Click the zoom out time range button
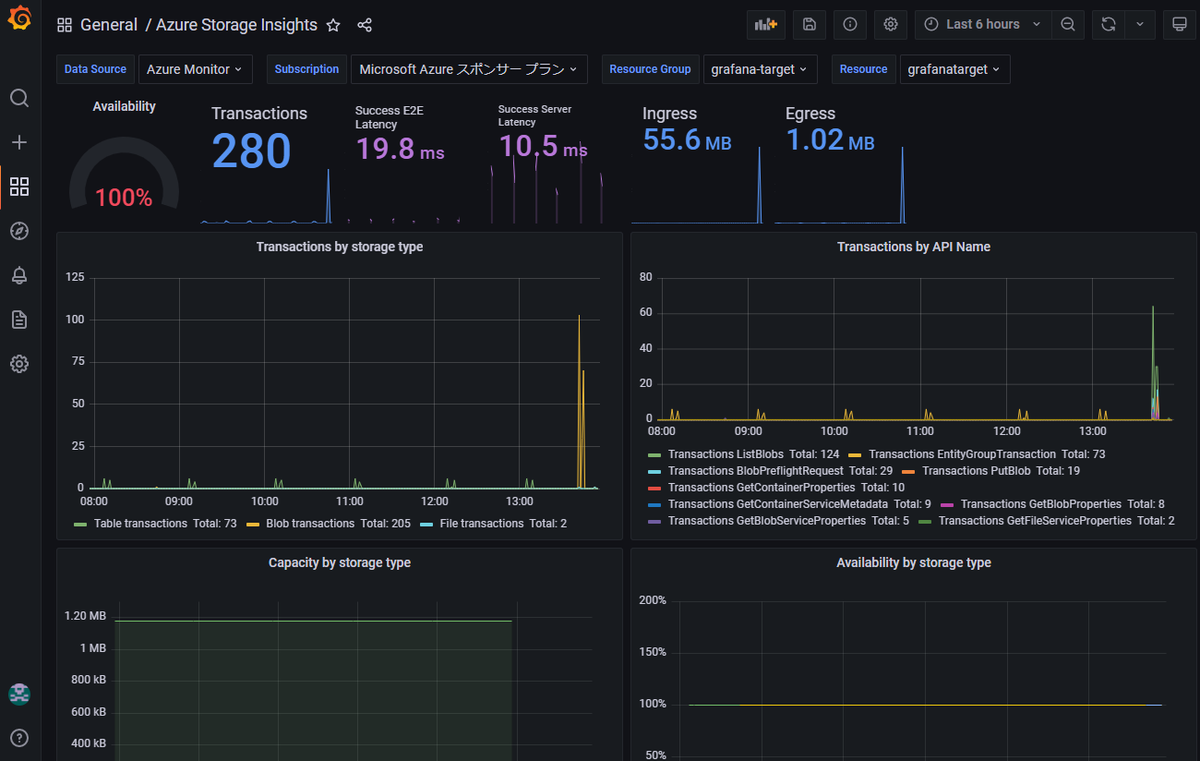 pos(1068,25)
